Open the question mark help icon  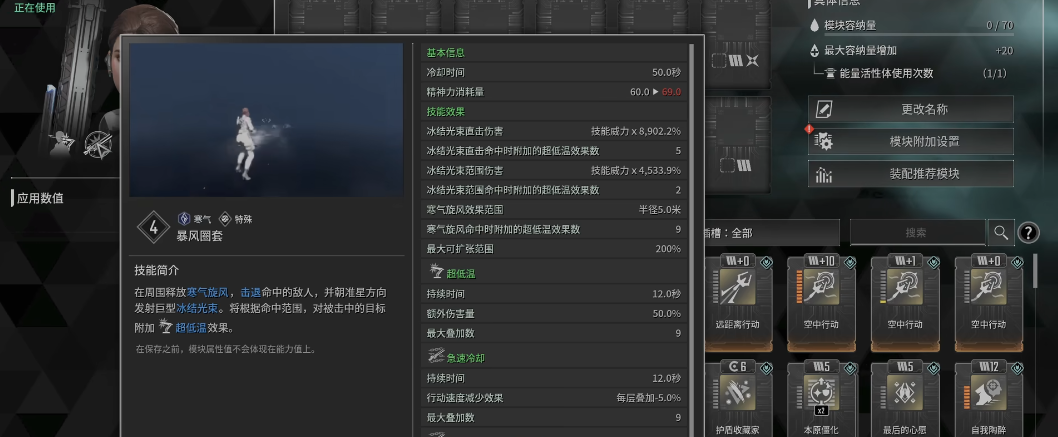tap(1028, 233)
